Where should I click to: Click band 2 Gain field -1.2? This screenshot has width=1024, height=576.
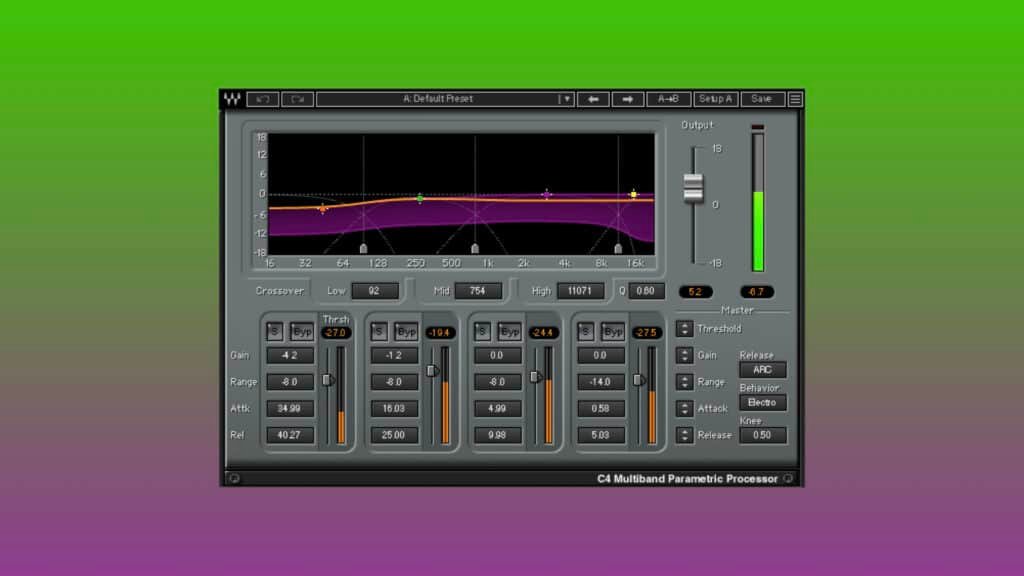[x=394, y=355]
